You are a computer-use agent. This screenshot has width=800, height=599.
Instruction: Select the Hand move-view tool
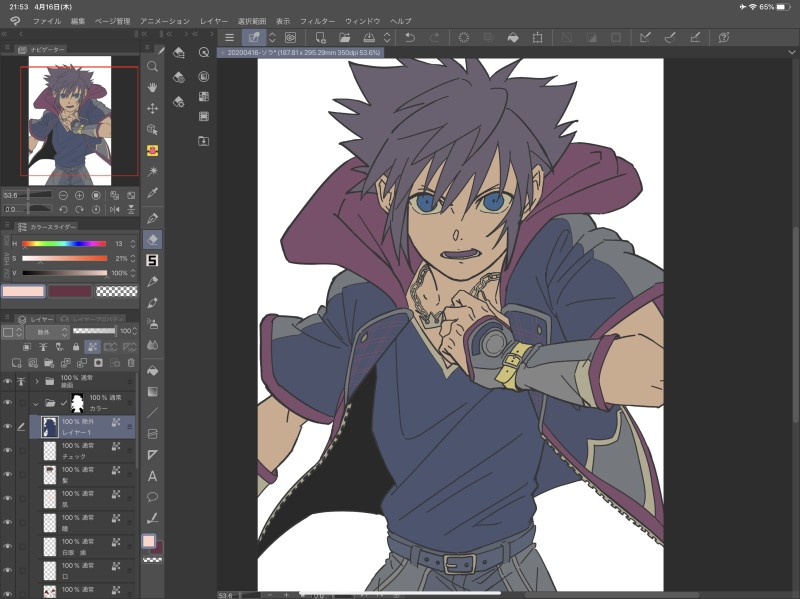coord(153,87)
